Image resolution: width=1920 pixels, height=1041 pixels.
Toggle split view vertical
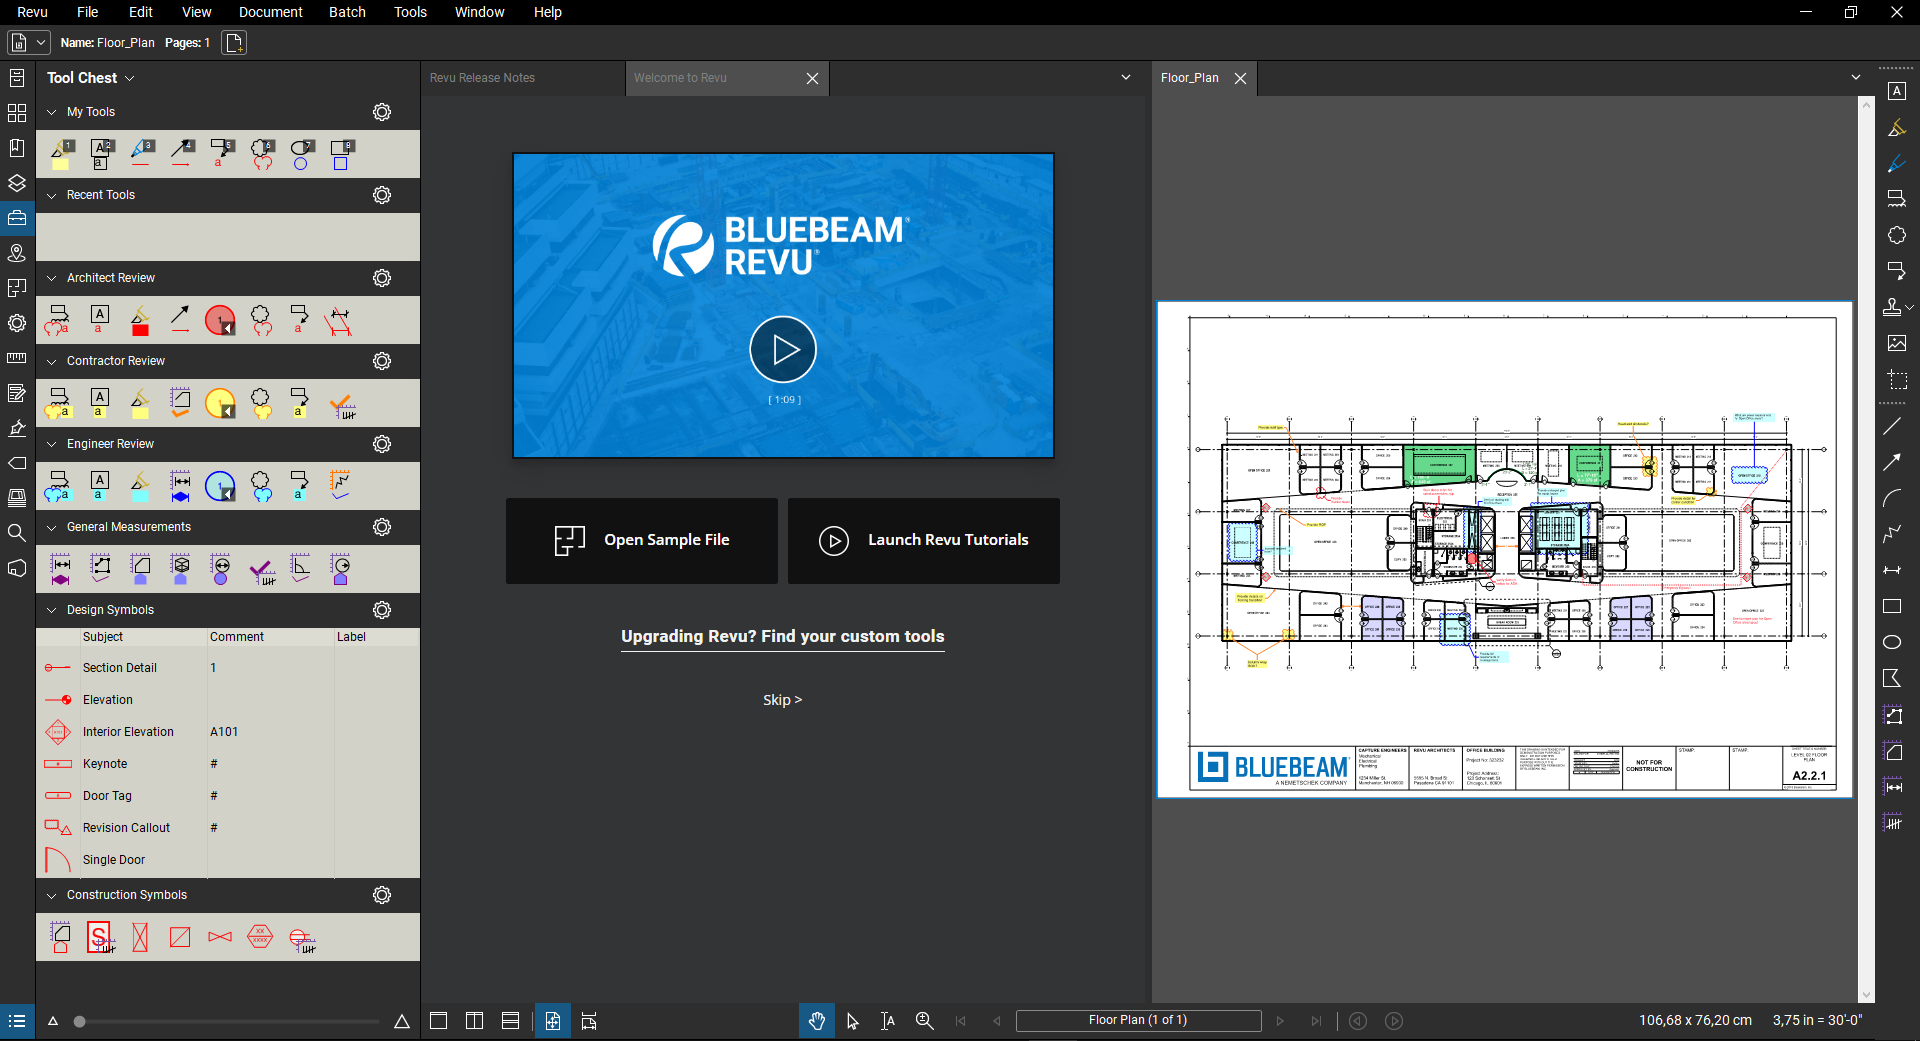click(x=474, y=1021)
